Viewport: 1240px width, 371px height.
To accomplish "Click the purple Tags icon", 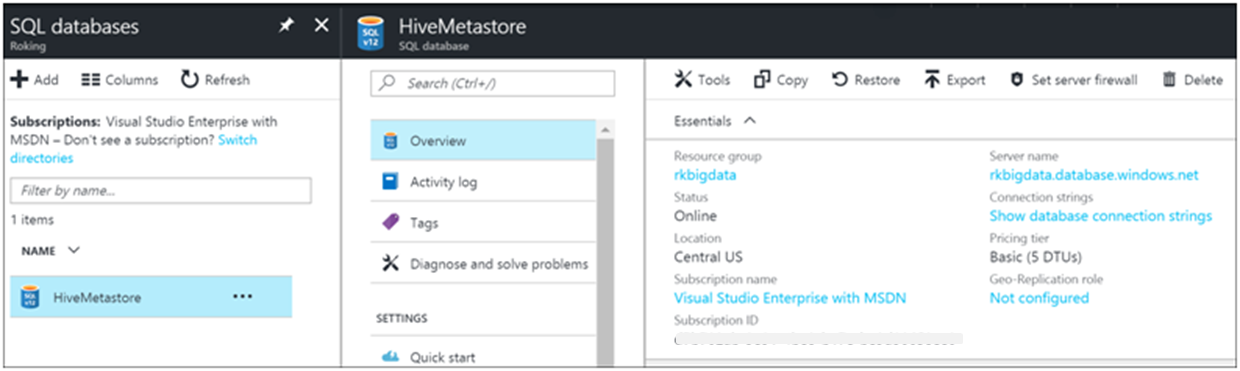I will coord(391,223).
